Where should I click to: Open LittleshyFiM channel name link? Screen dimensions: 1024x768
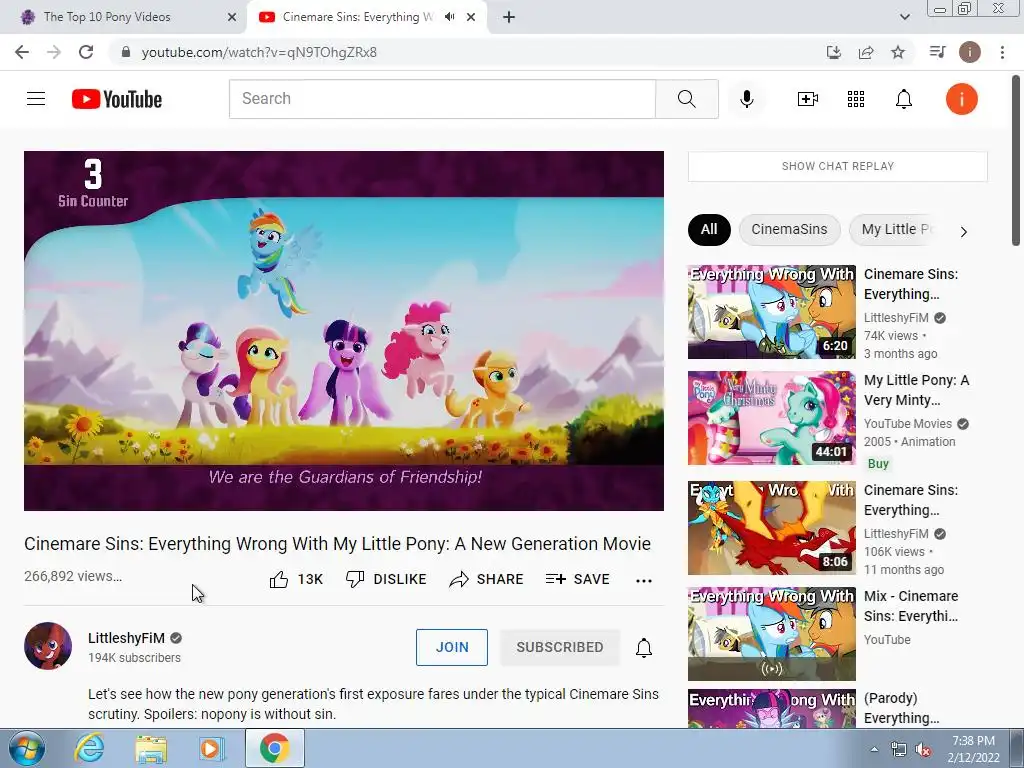(126, 638)
